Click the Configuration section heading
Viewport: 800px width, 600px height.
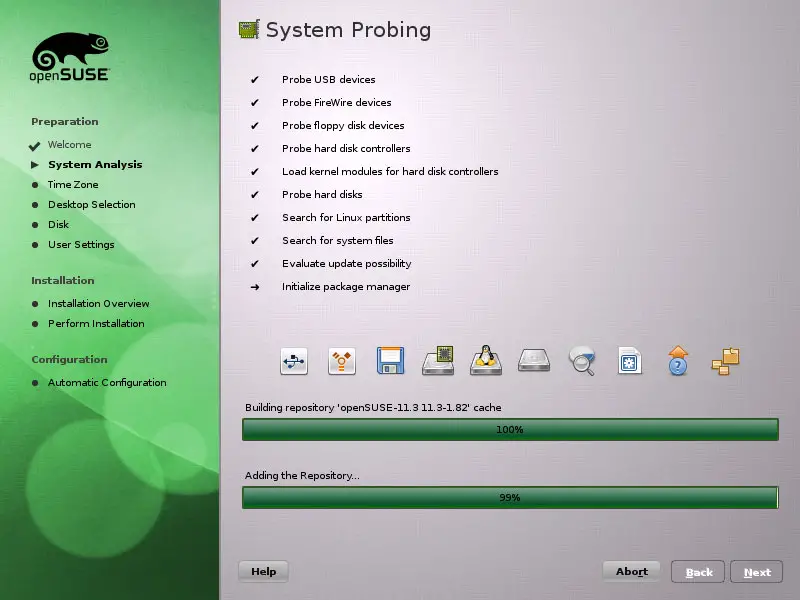(69, 359)
